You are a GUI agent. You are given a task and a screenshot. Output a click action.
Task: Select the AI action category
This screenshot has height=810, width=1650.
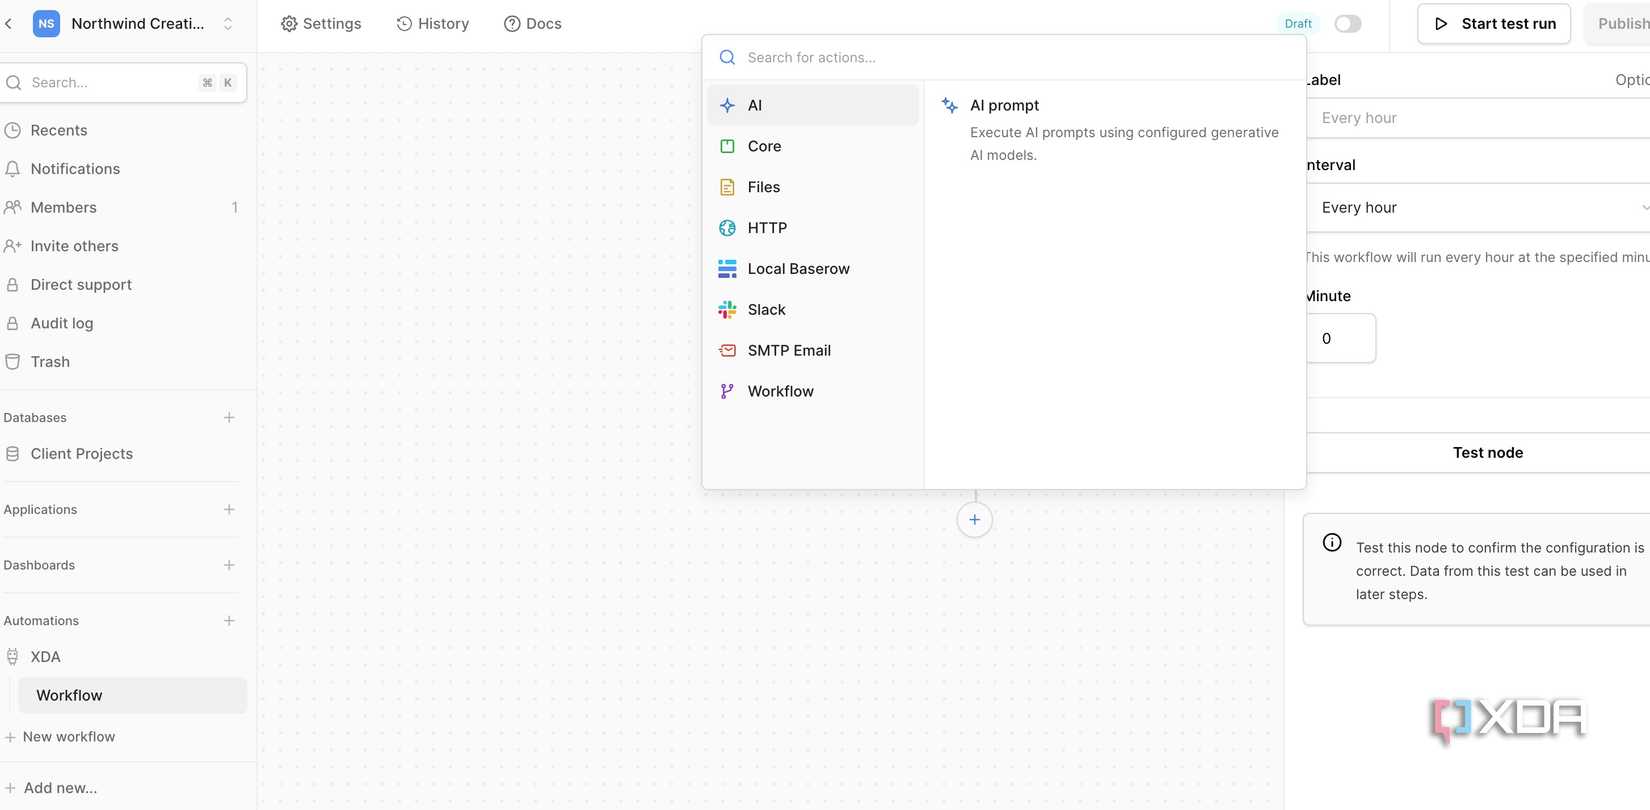coord(813,105)
